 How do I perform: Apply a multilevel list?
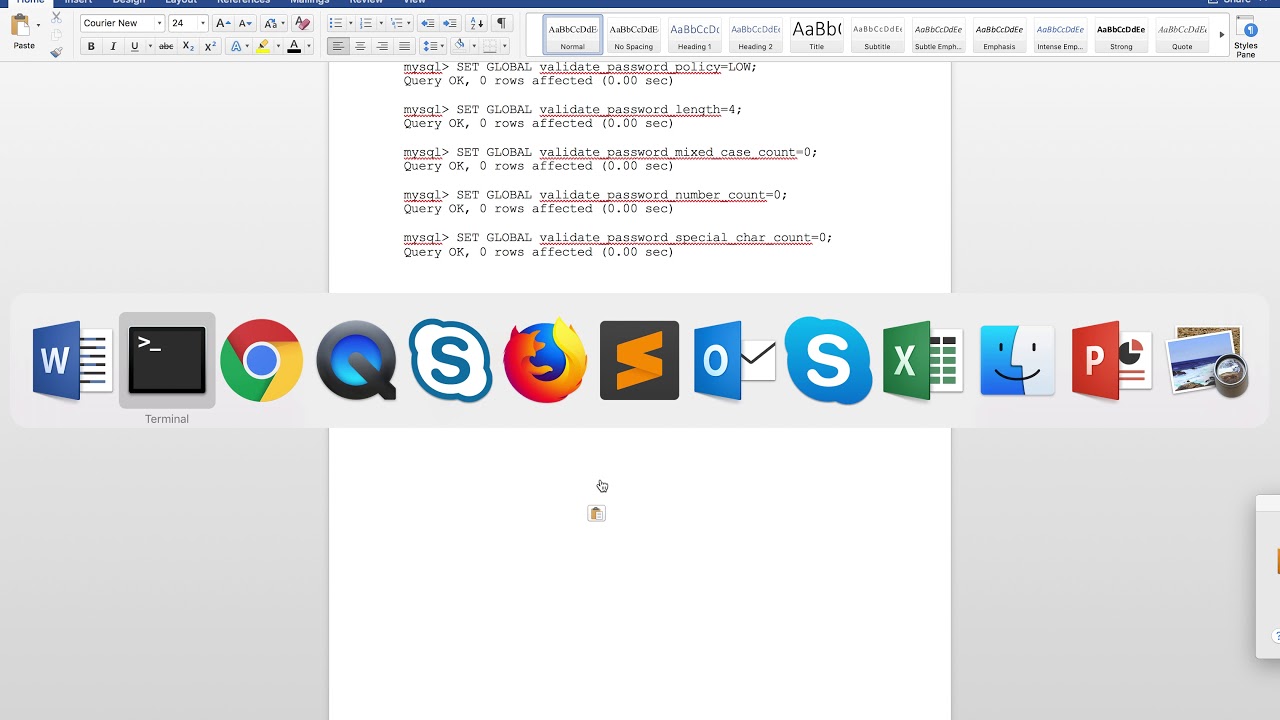click(x=397, y=23)
